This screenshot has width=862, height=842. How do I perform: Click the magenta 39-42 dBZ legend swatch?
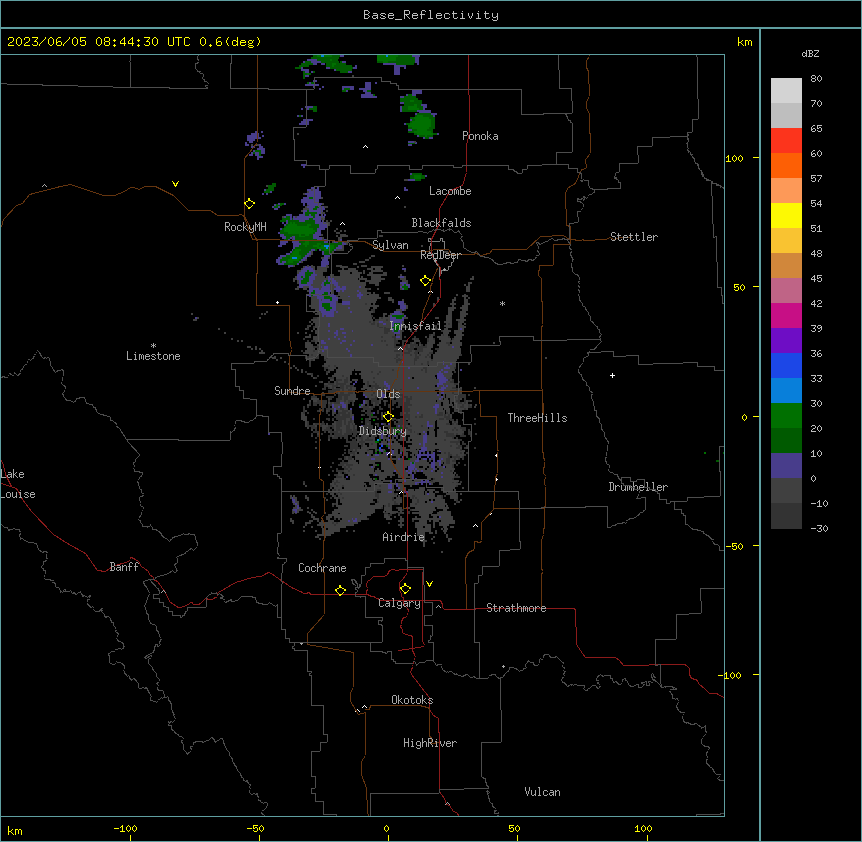click(786, 315)
